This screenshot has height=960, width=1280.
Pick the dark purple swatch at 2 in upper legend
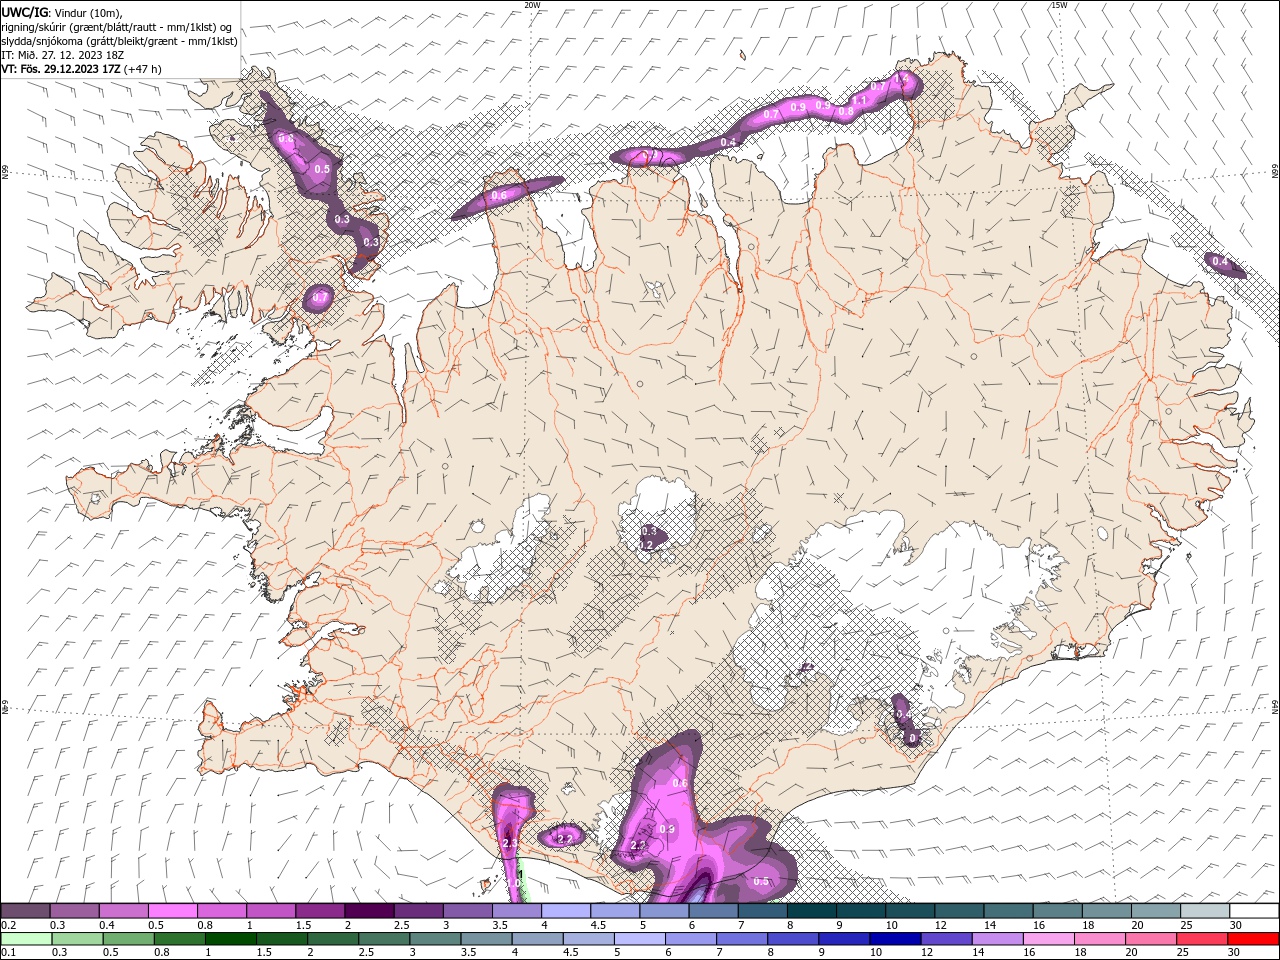tap(368, 910)
